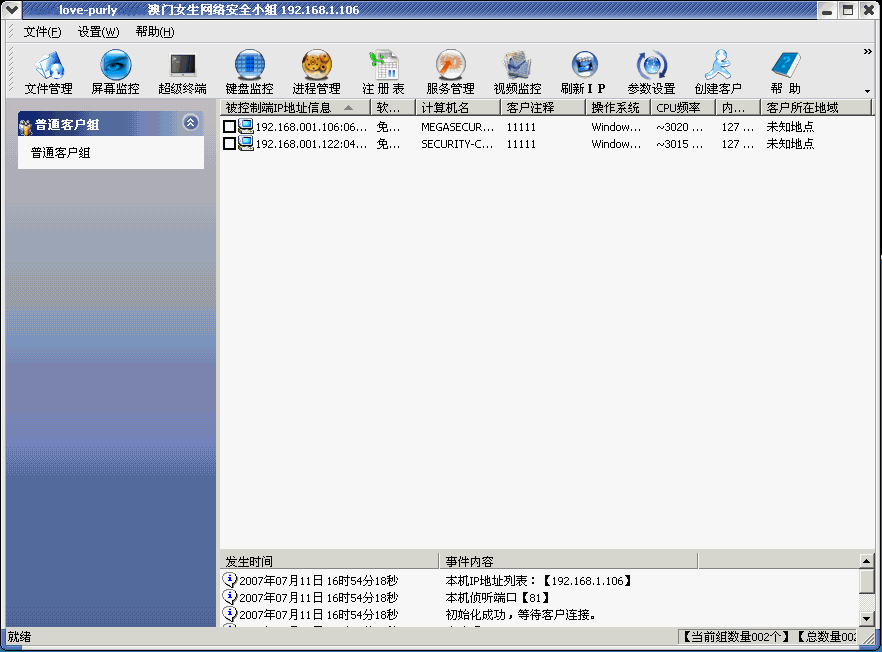Launch 屏幕监控 screen monitoring
882x652 pixels.
click(114, 70)
